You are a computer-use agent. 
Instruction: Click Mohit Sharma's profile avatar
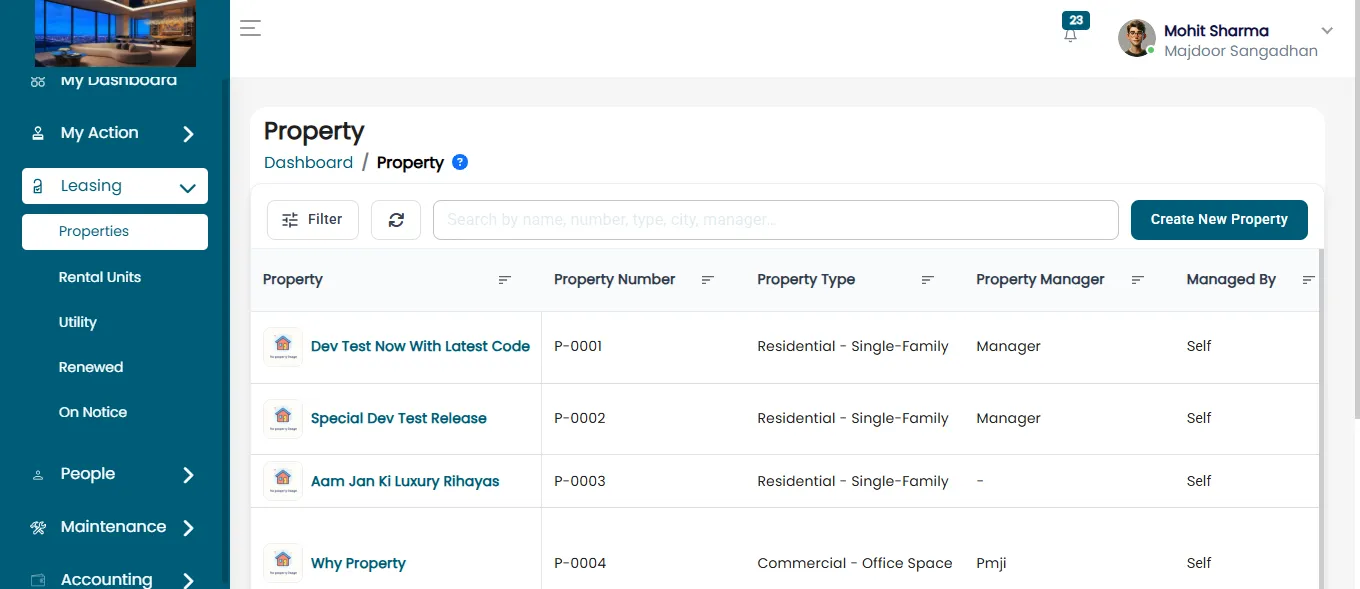pos(1136,38)
